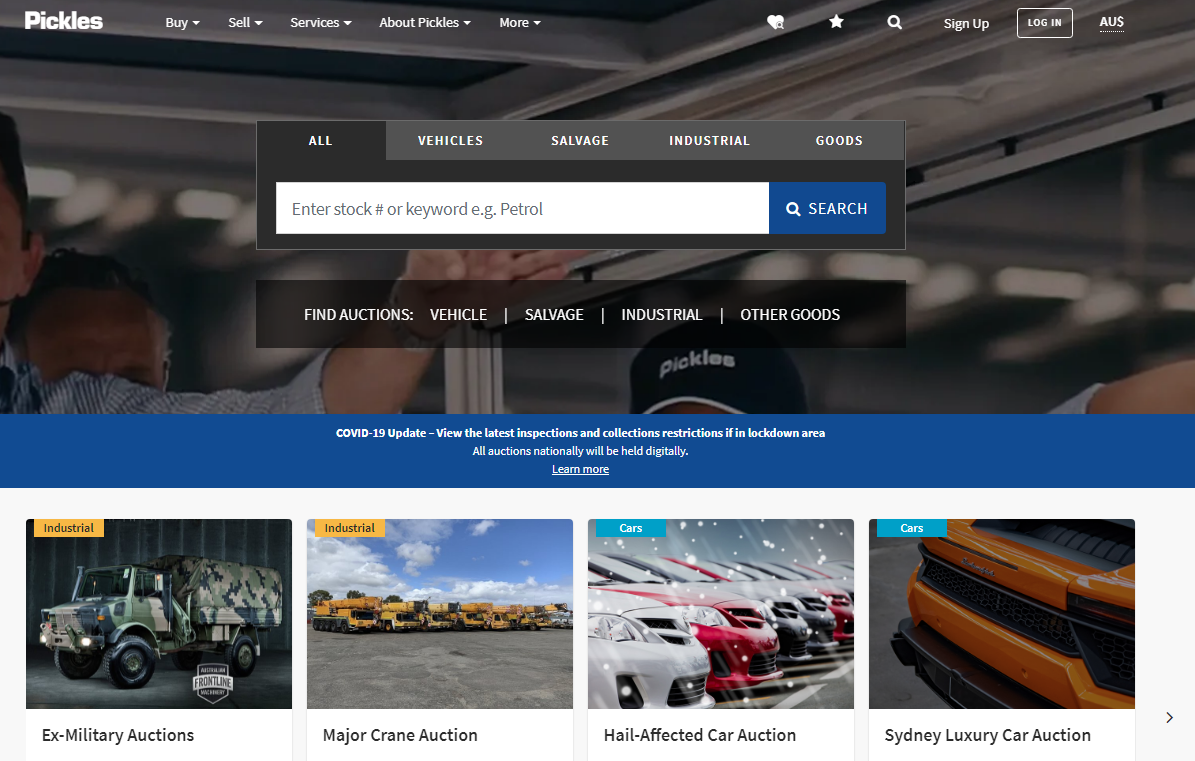The height and width of the screenshot is (761, 1195).
Task: Click the LOG IN button
Action: point(1044,23)
